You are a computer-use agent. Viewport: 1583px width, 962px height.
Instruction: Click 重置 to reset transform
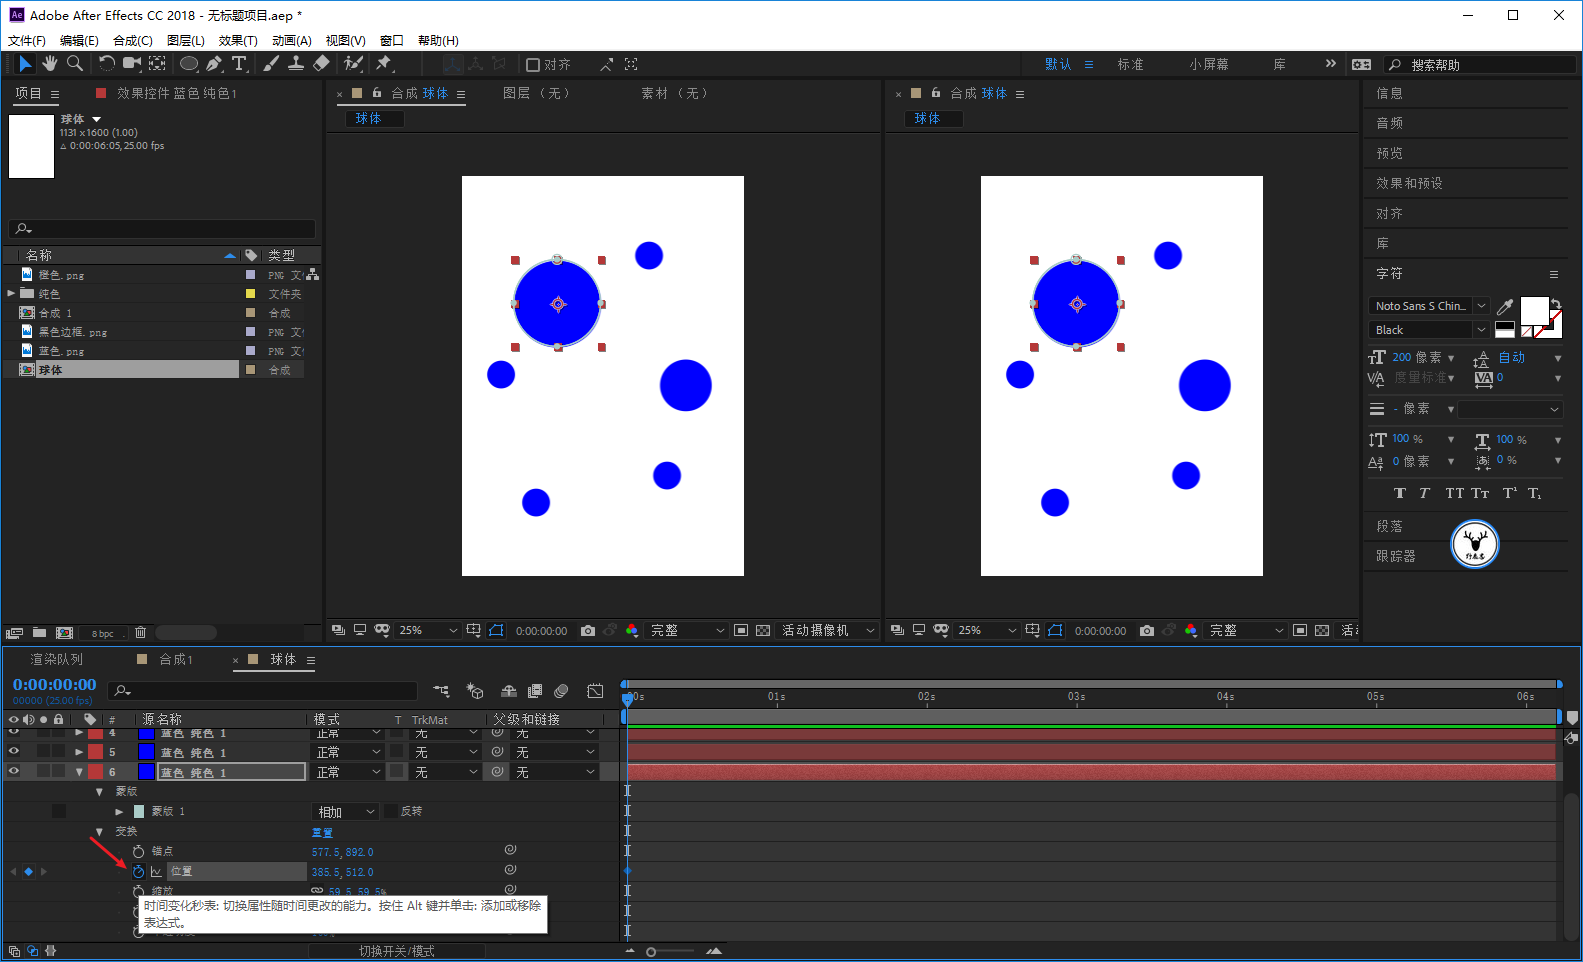tap(322, 832)
